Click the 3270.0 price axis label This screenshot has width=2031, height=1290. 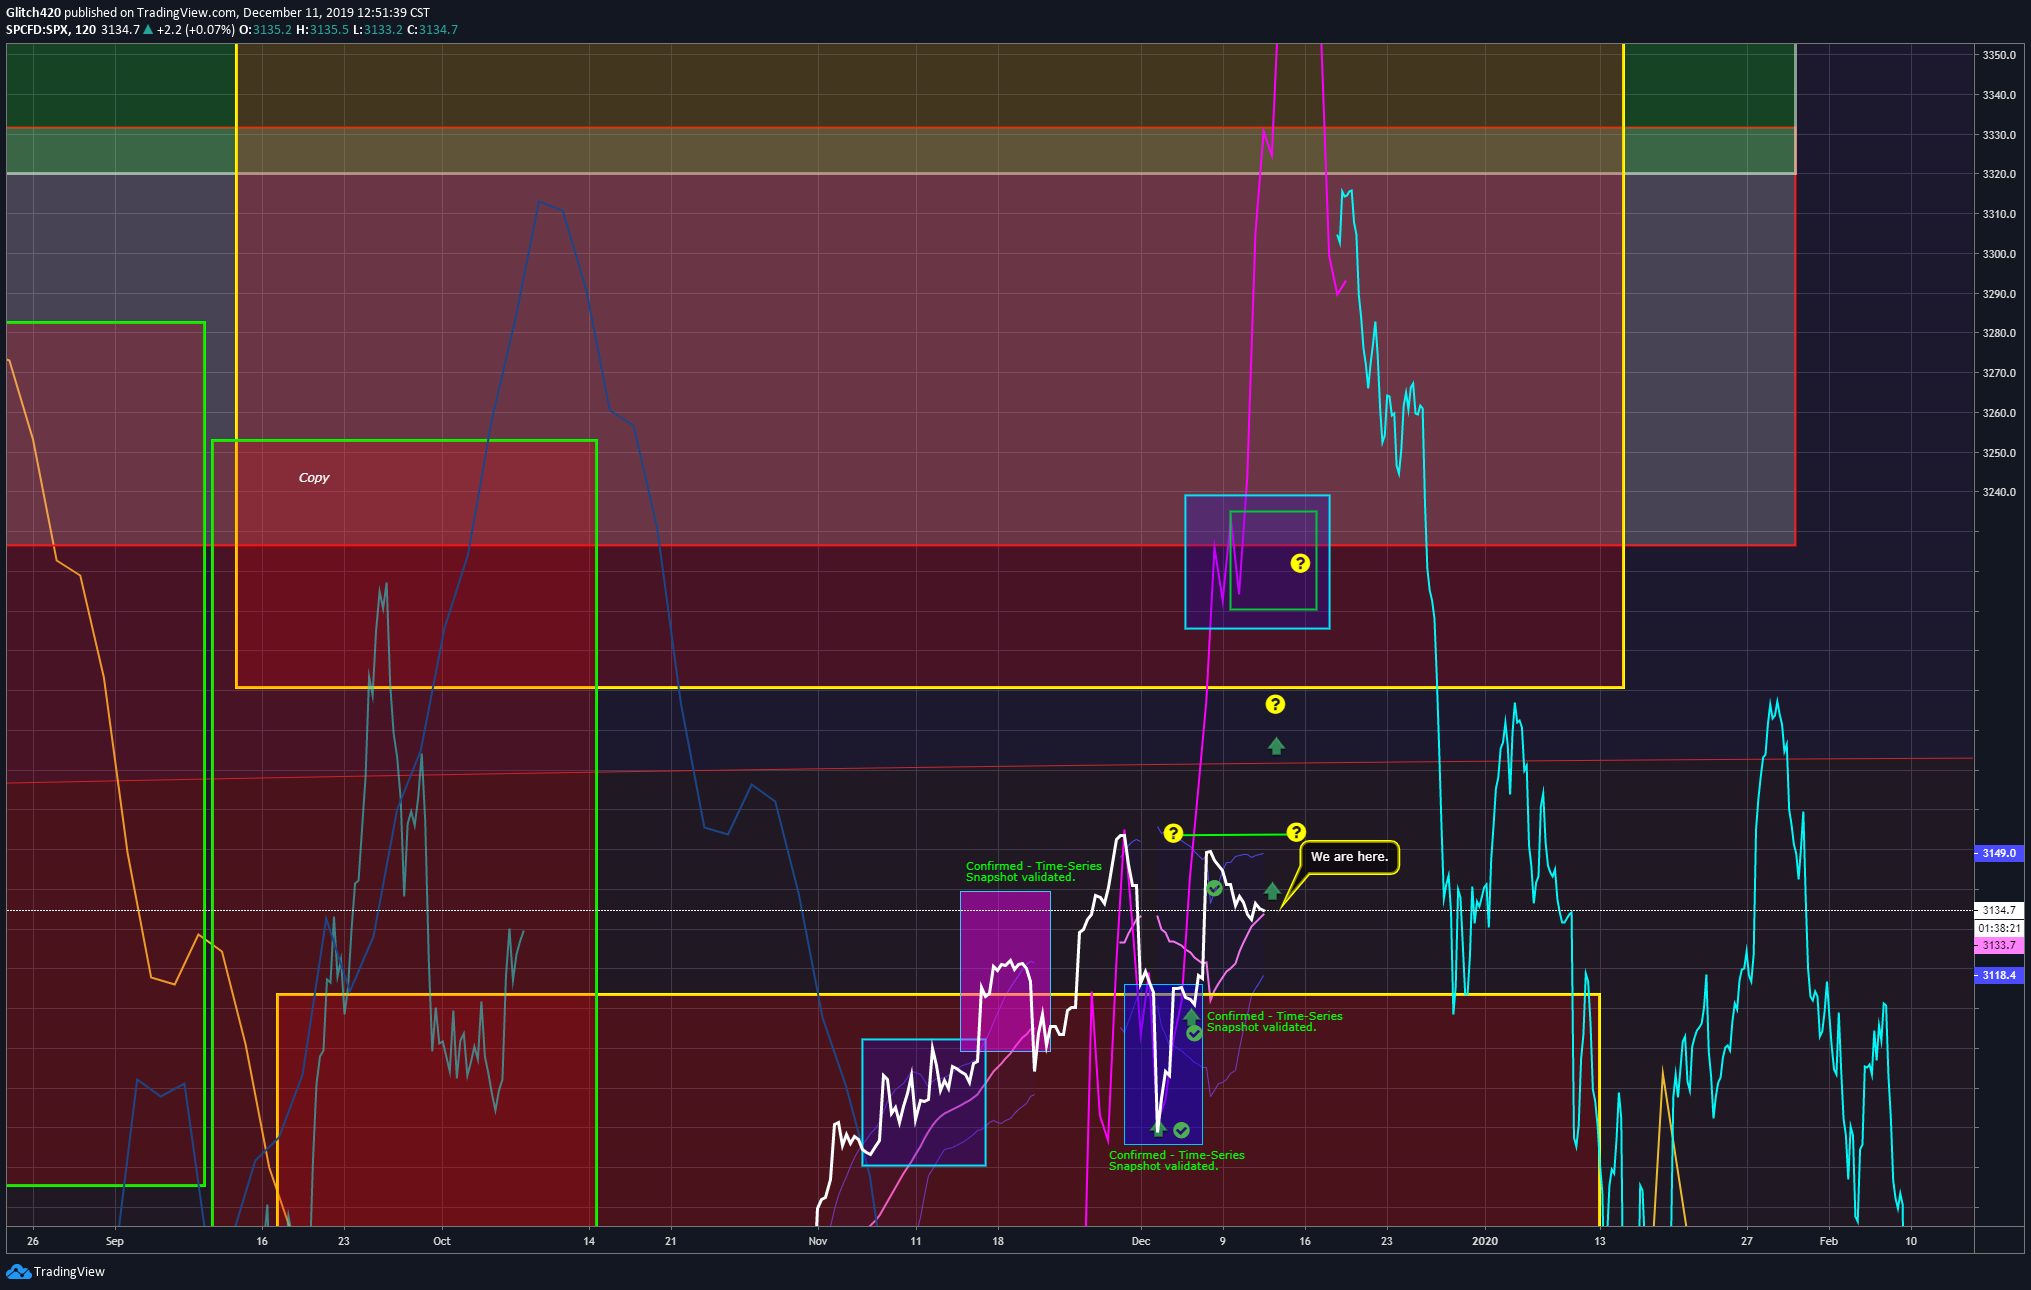2000,373
